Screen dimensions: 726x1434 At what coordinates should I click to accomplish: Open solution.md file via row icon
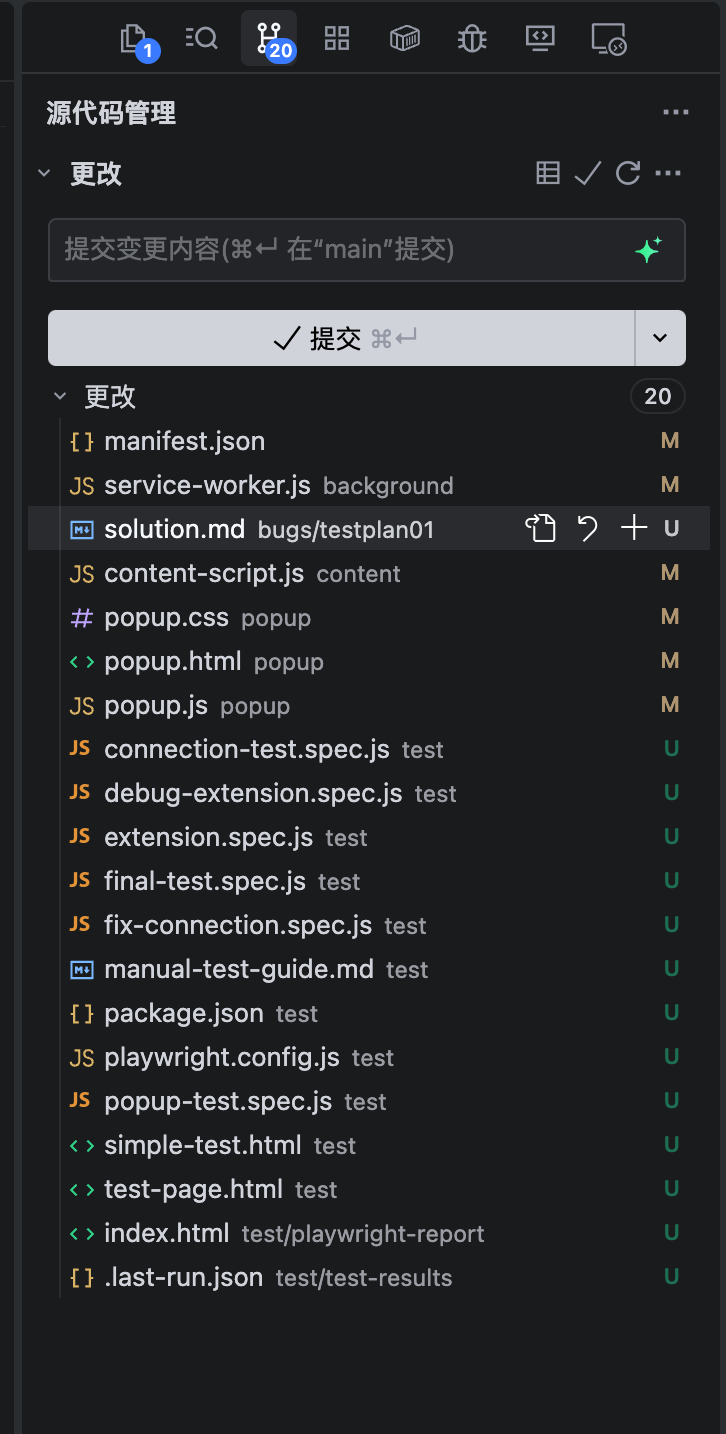click(541, 529)
